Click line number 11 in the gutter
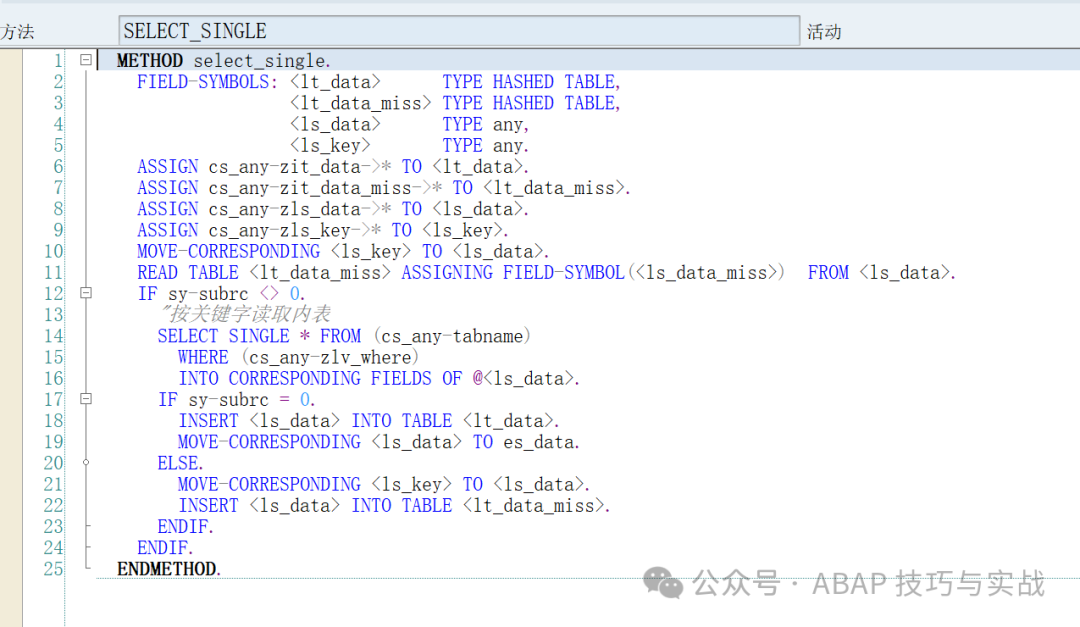The width and height of the screenshot is (1080, 627). click(53, 273)
